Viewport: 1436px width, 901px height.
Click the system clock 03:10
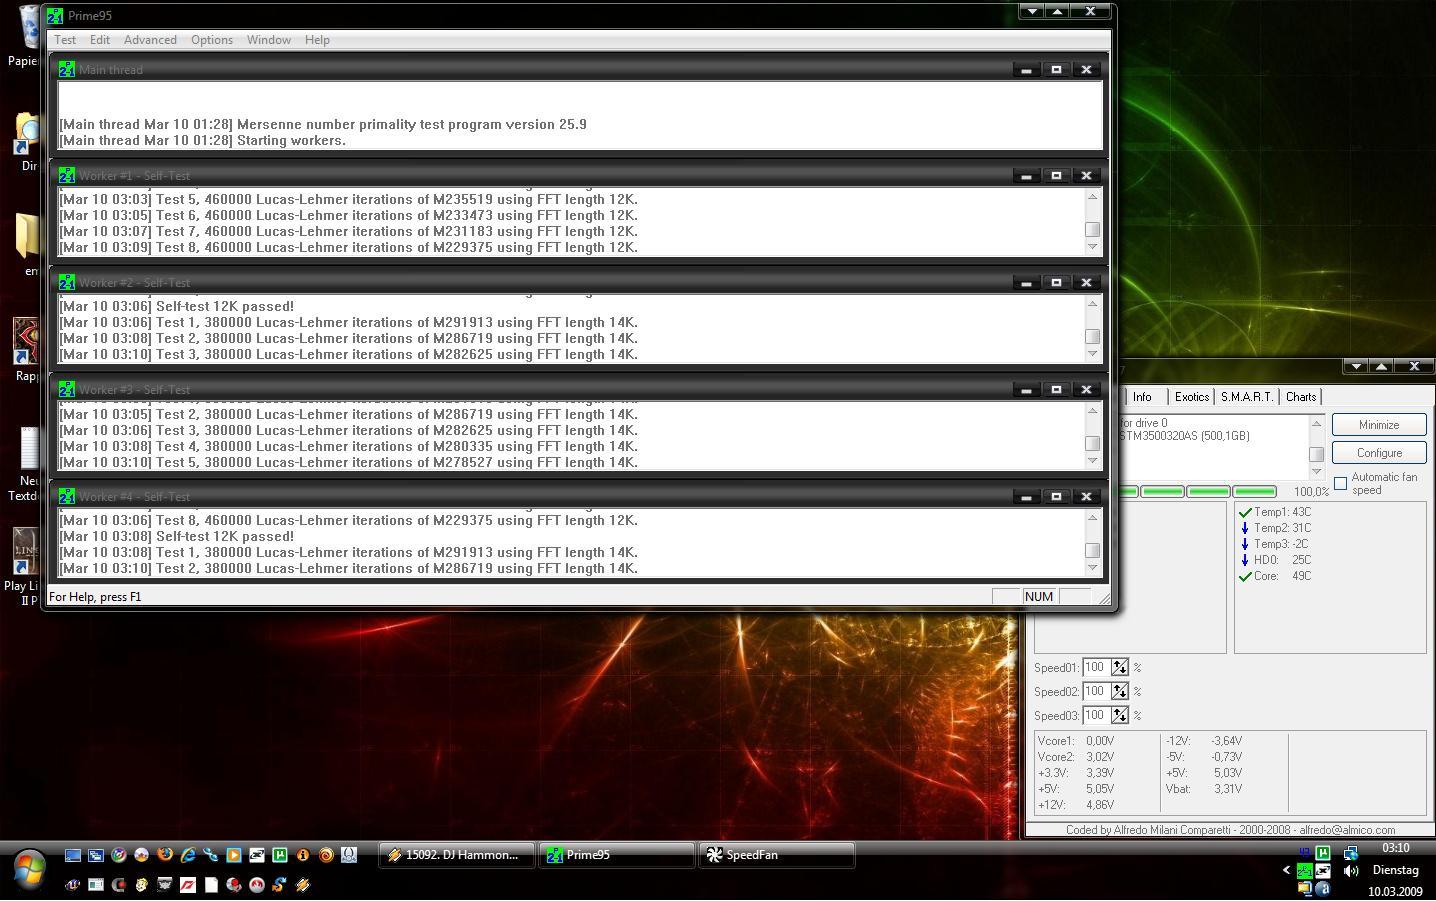(1396, 848)
